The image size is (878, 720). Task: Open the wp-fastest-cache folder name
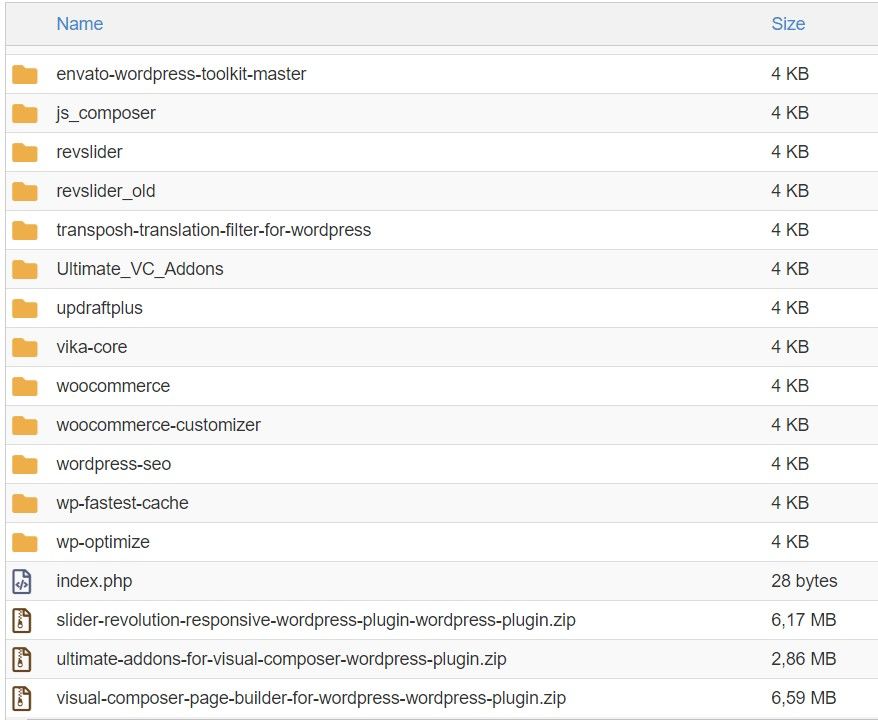tap(122, 503)
